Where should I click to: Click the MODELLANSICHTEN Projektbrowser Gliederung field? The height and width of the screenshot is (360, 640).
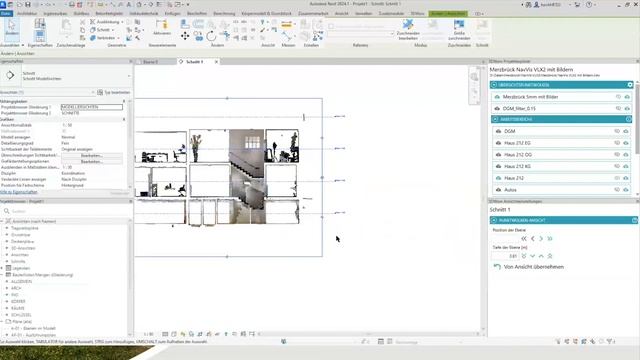91,107
